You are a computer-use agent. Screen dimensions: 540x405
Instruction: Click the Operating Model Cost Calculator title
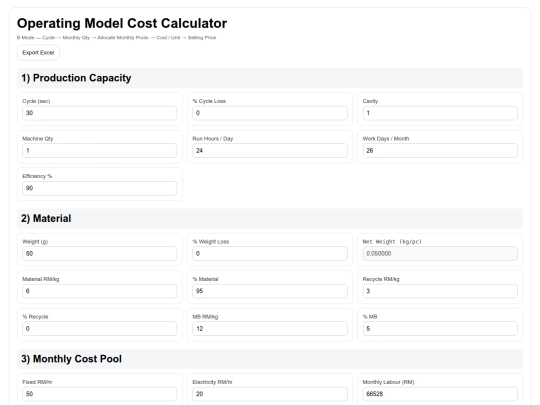pyautogui.click(x=122, y=23)
